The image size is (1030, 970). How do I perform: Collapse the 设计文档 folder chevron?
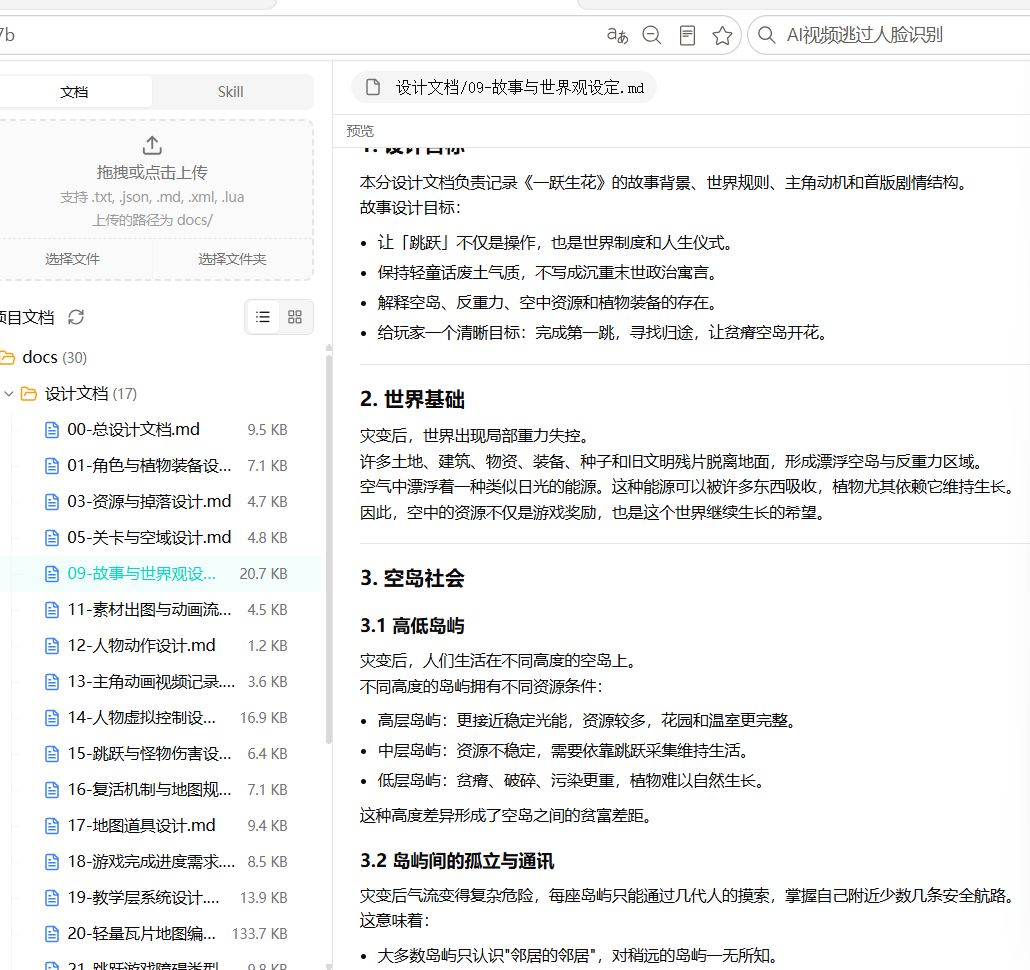pos(9,394)
